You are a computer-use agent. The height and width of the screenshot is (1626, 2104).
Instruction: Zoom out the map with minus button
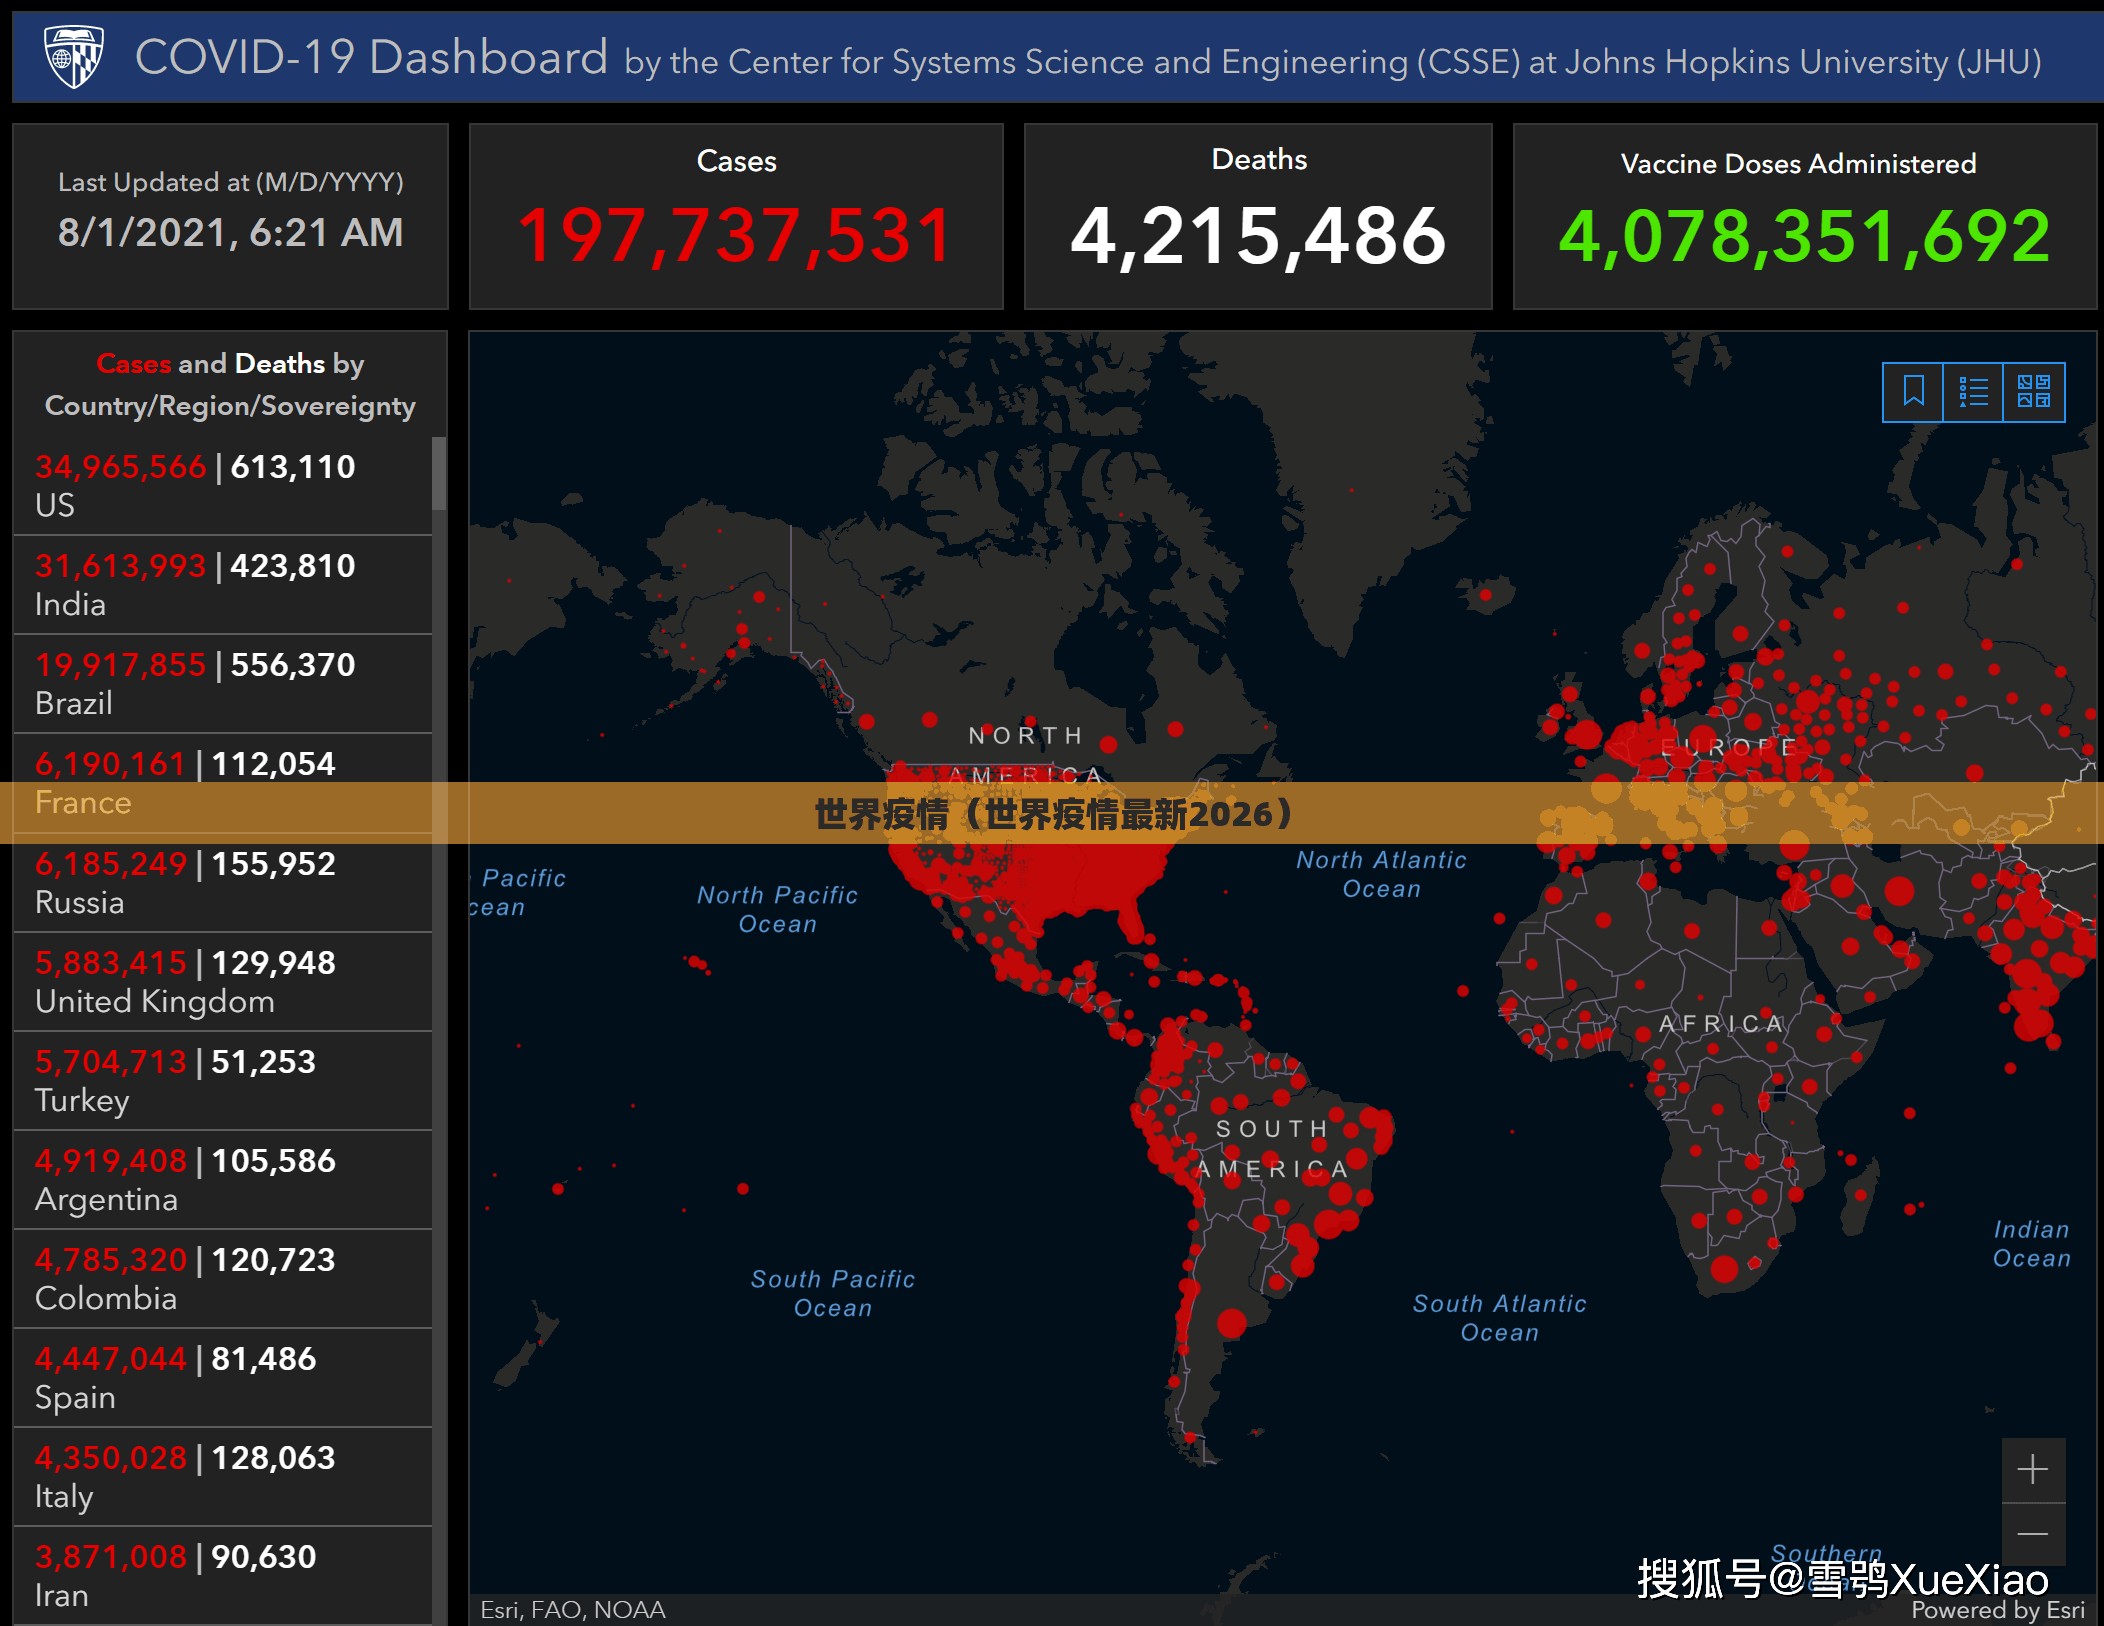click(2033, 1534)
